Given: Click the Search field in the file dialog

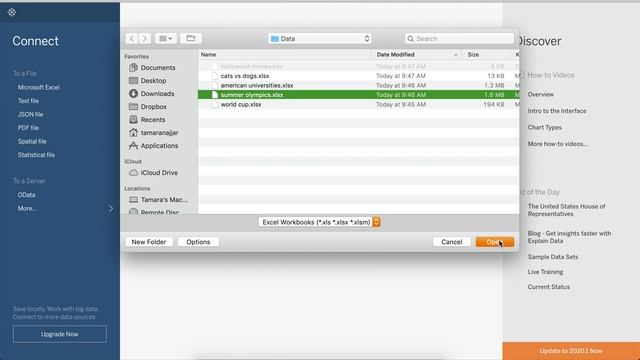Looking at the screenshot, I should pyautogui.click(x=459, y=38).
